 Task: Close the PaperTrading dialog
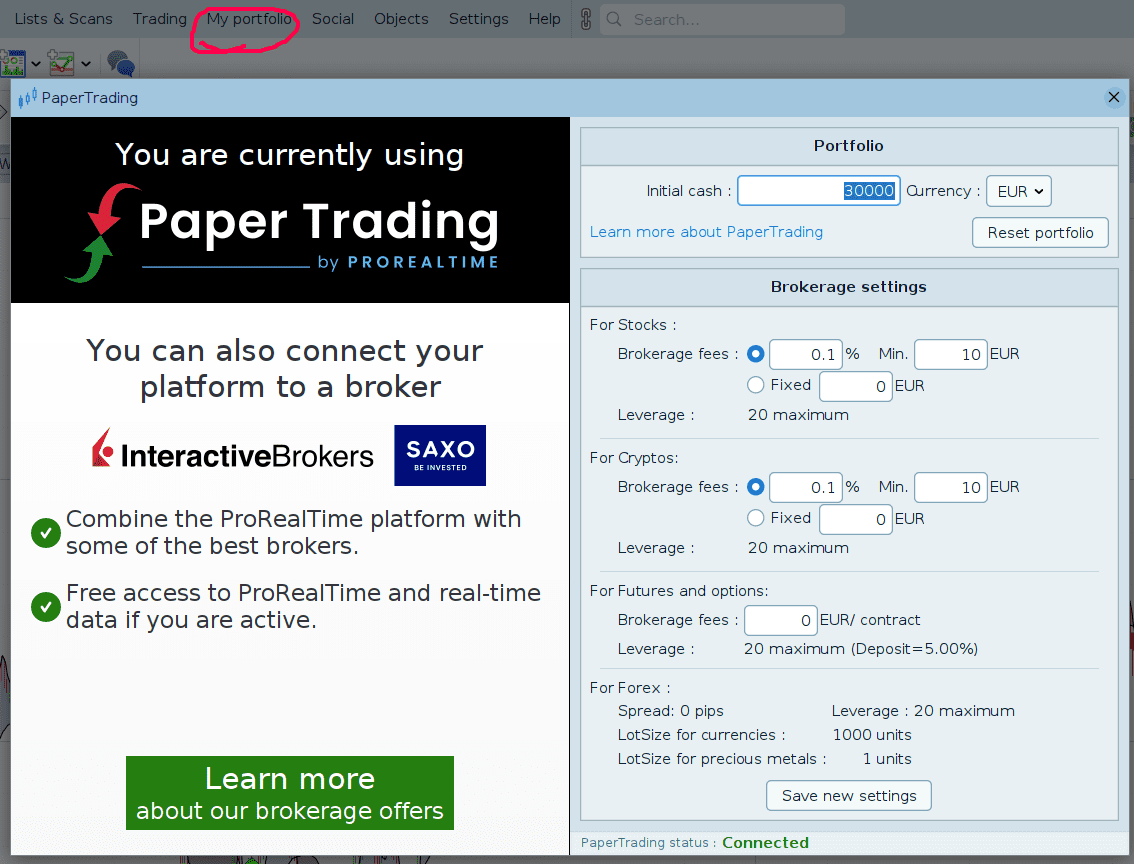[1114, 97]
